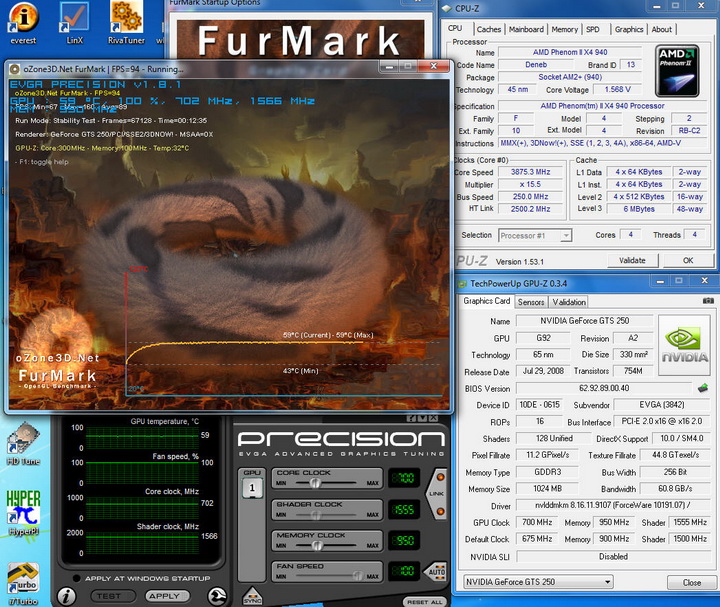Switch to the Caches tab in CPU-Z
The image size is (720, 607).
[489, 29]
